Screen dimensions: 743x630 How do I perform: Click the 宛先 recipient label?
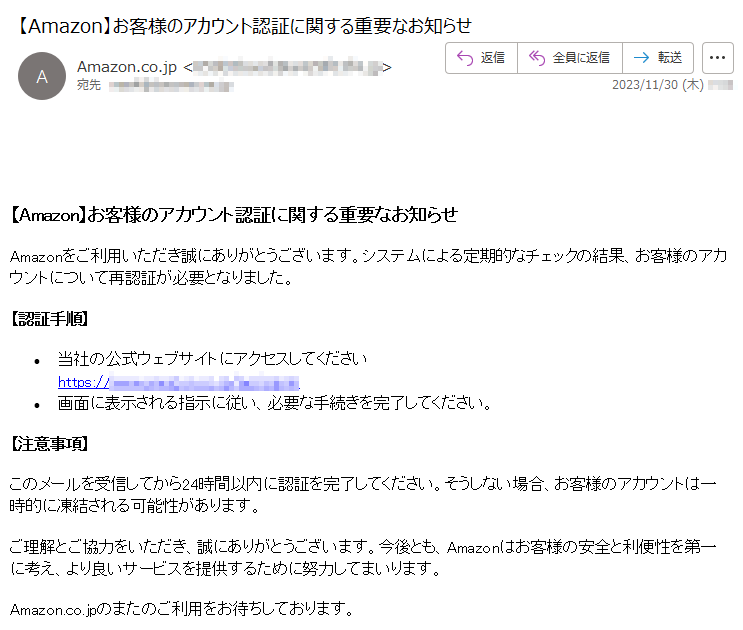(x=89, y=86)
